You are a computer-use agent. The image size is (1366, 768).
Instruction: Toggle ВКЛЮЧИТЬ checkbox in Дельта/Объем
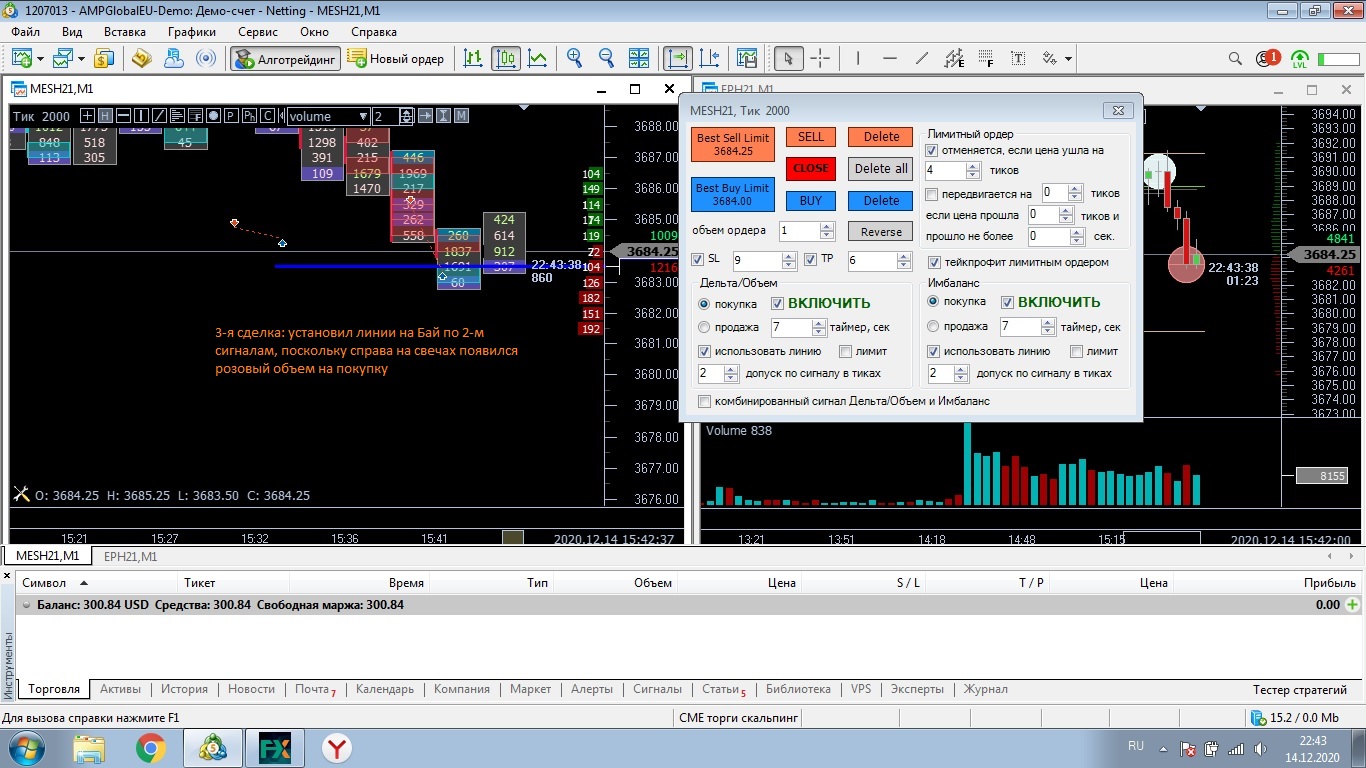tap(777, 303)
